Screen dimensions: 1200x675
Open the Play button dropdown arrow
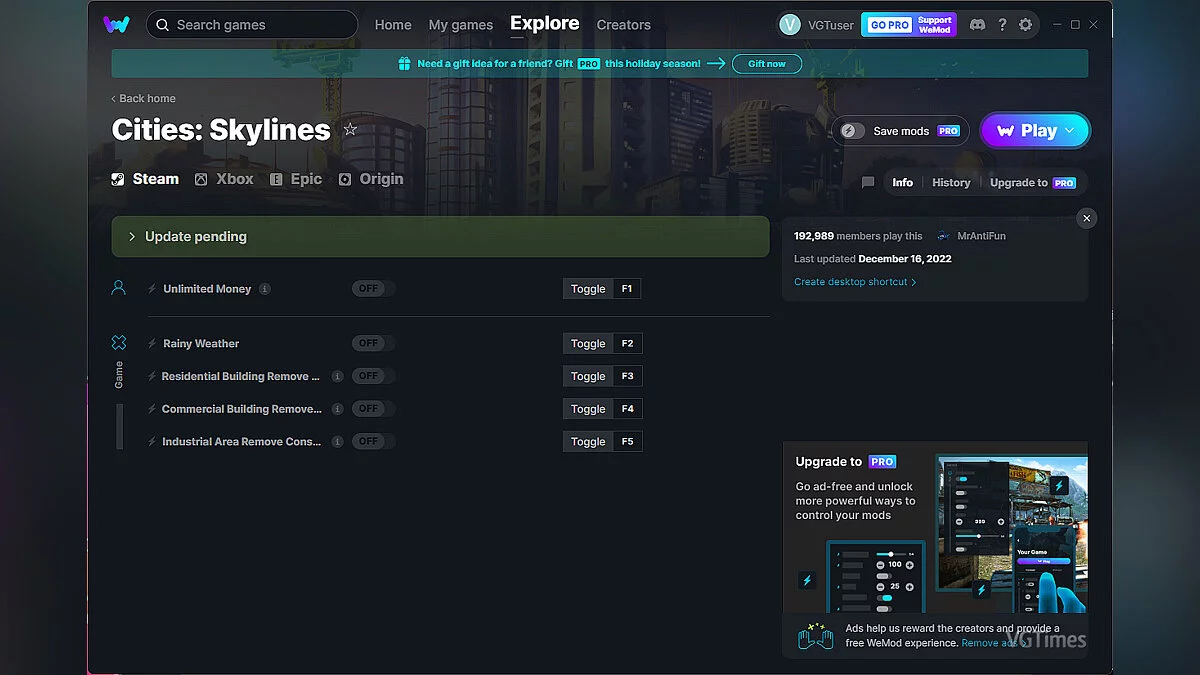pyautogui.click(x=1070, y=130)
